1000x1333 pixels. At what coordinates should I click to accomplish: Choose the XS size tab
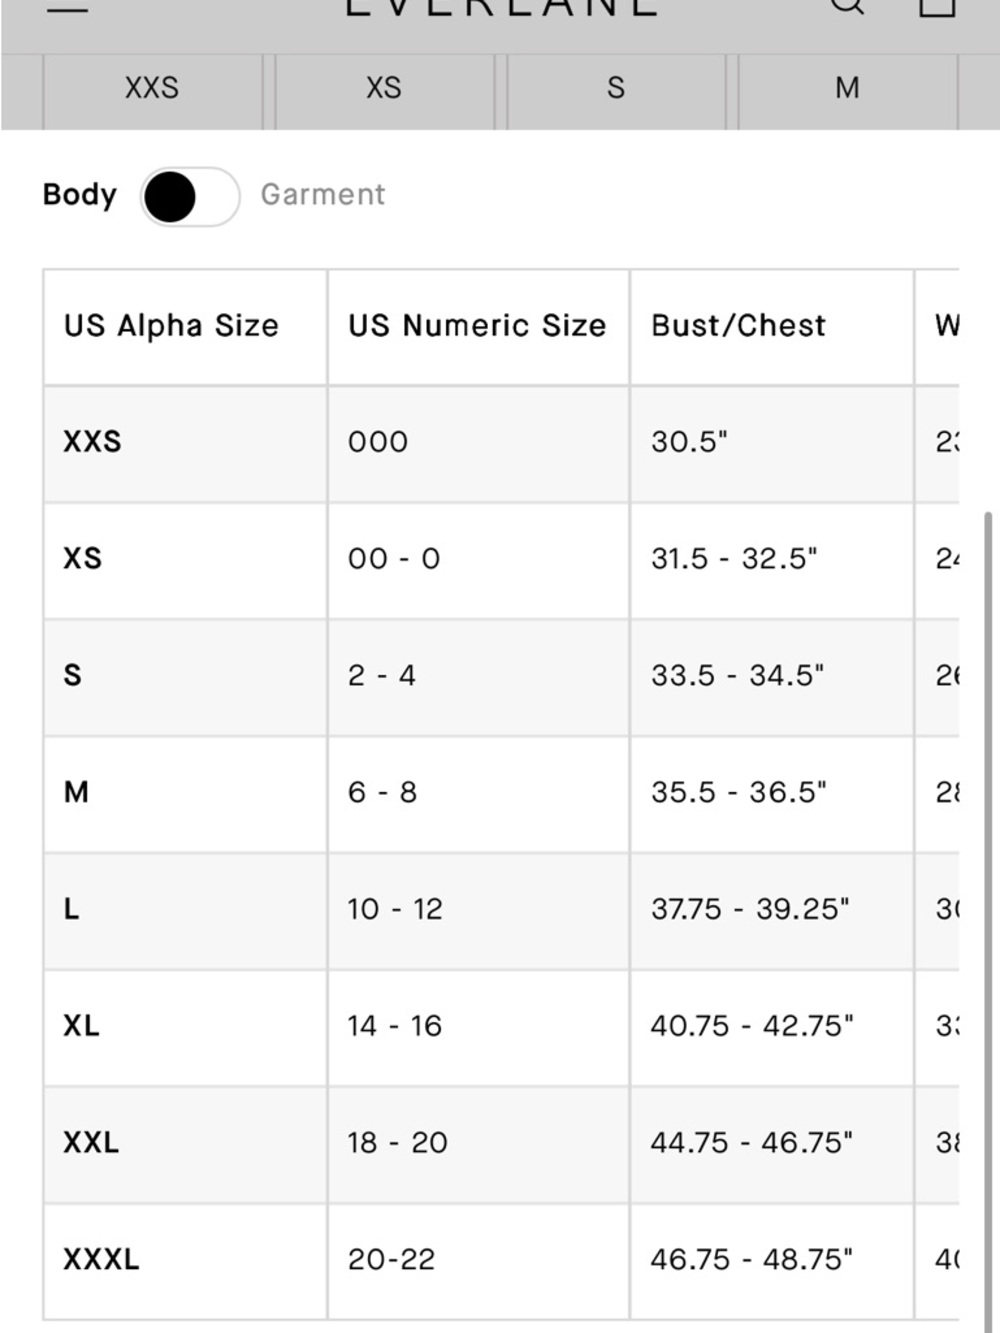coord(384,88)
